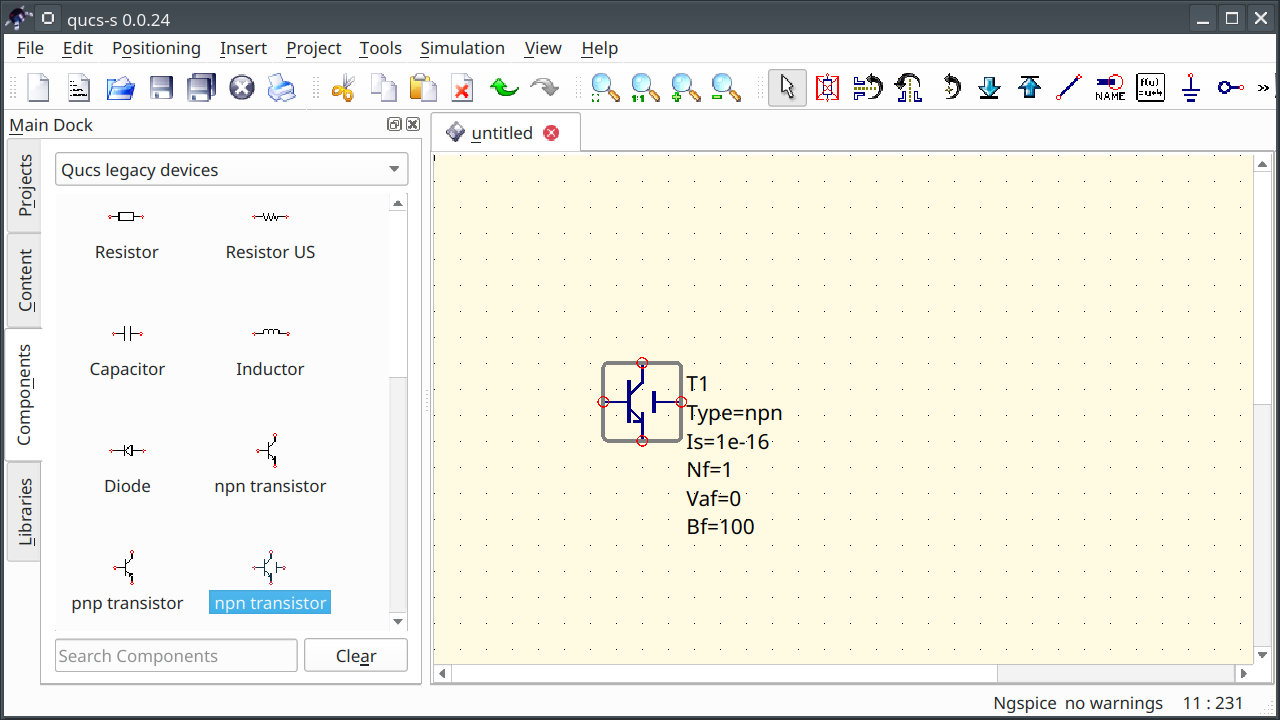Activate the wire drawing tool
The height and width of the screenshot is (720, 1280).
click(x=1068, y=88)
